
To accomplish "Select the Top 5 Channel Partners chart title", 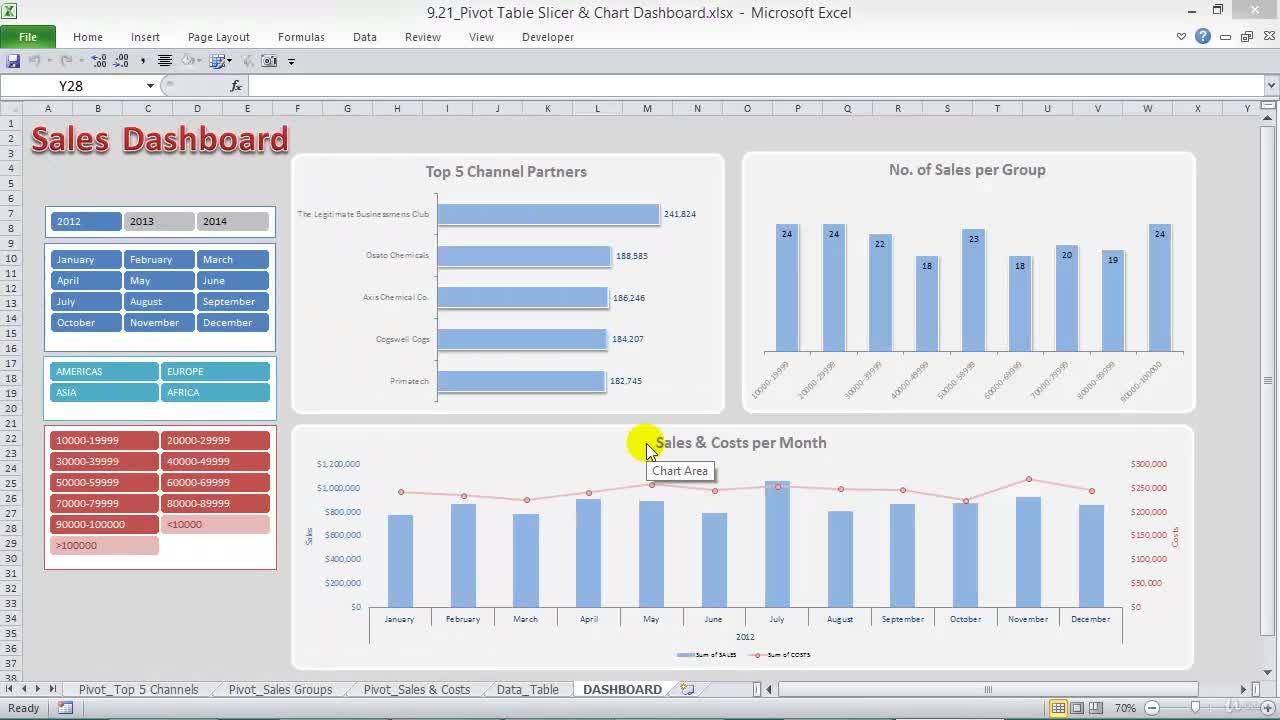I will (506, 172).
